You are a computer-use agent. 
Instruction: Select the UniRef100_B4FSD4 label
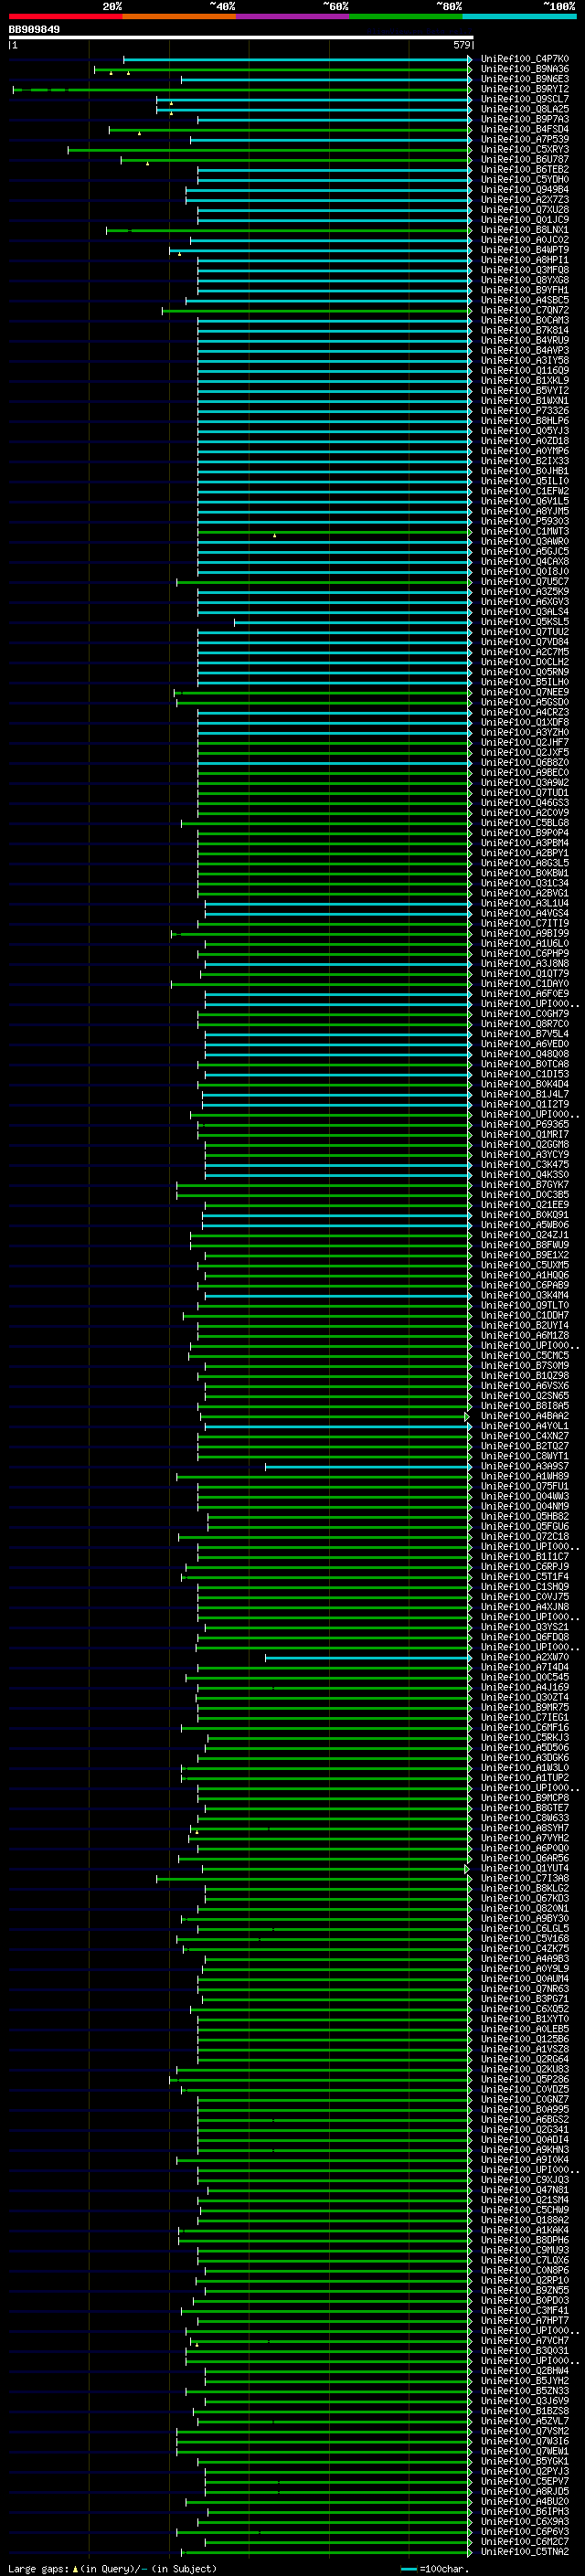524,129
